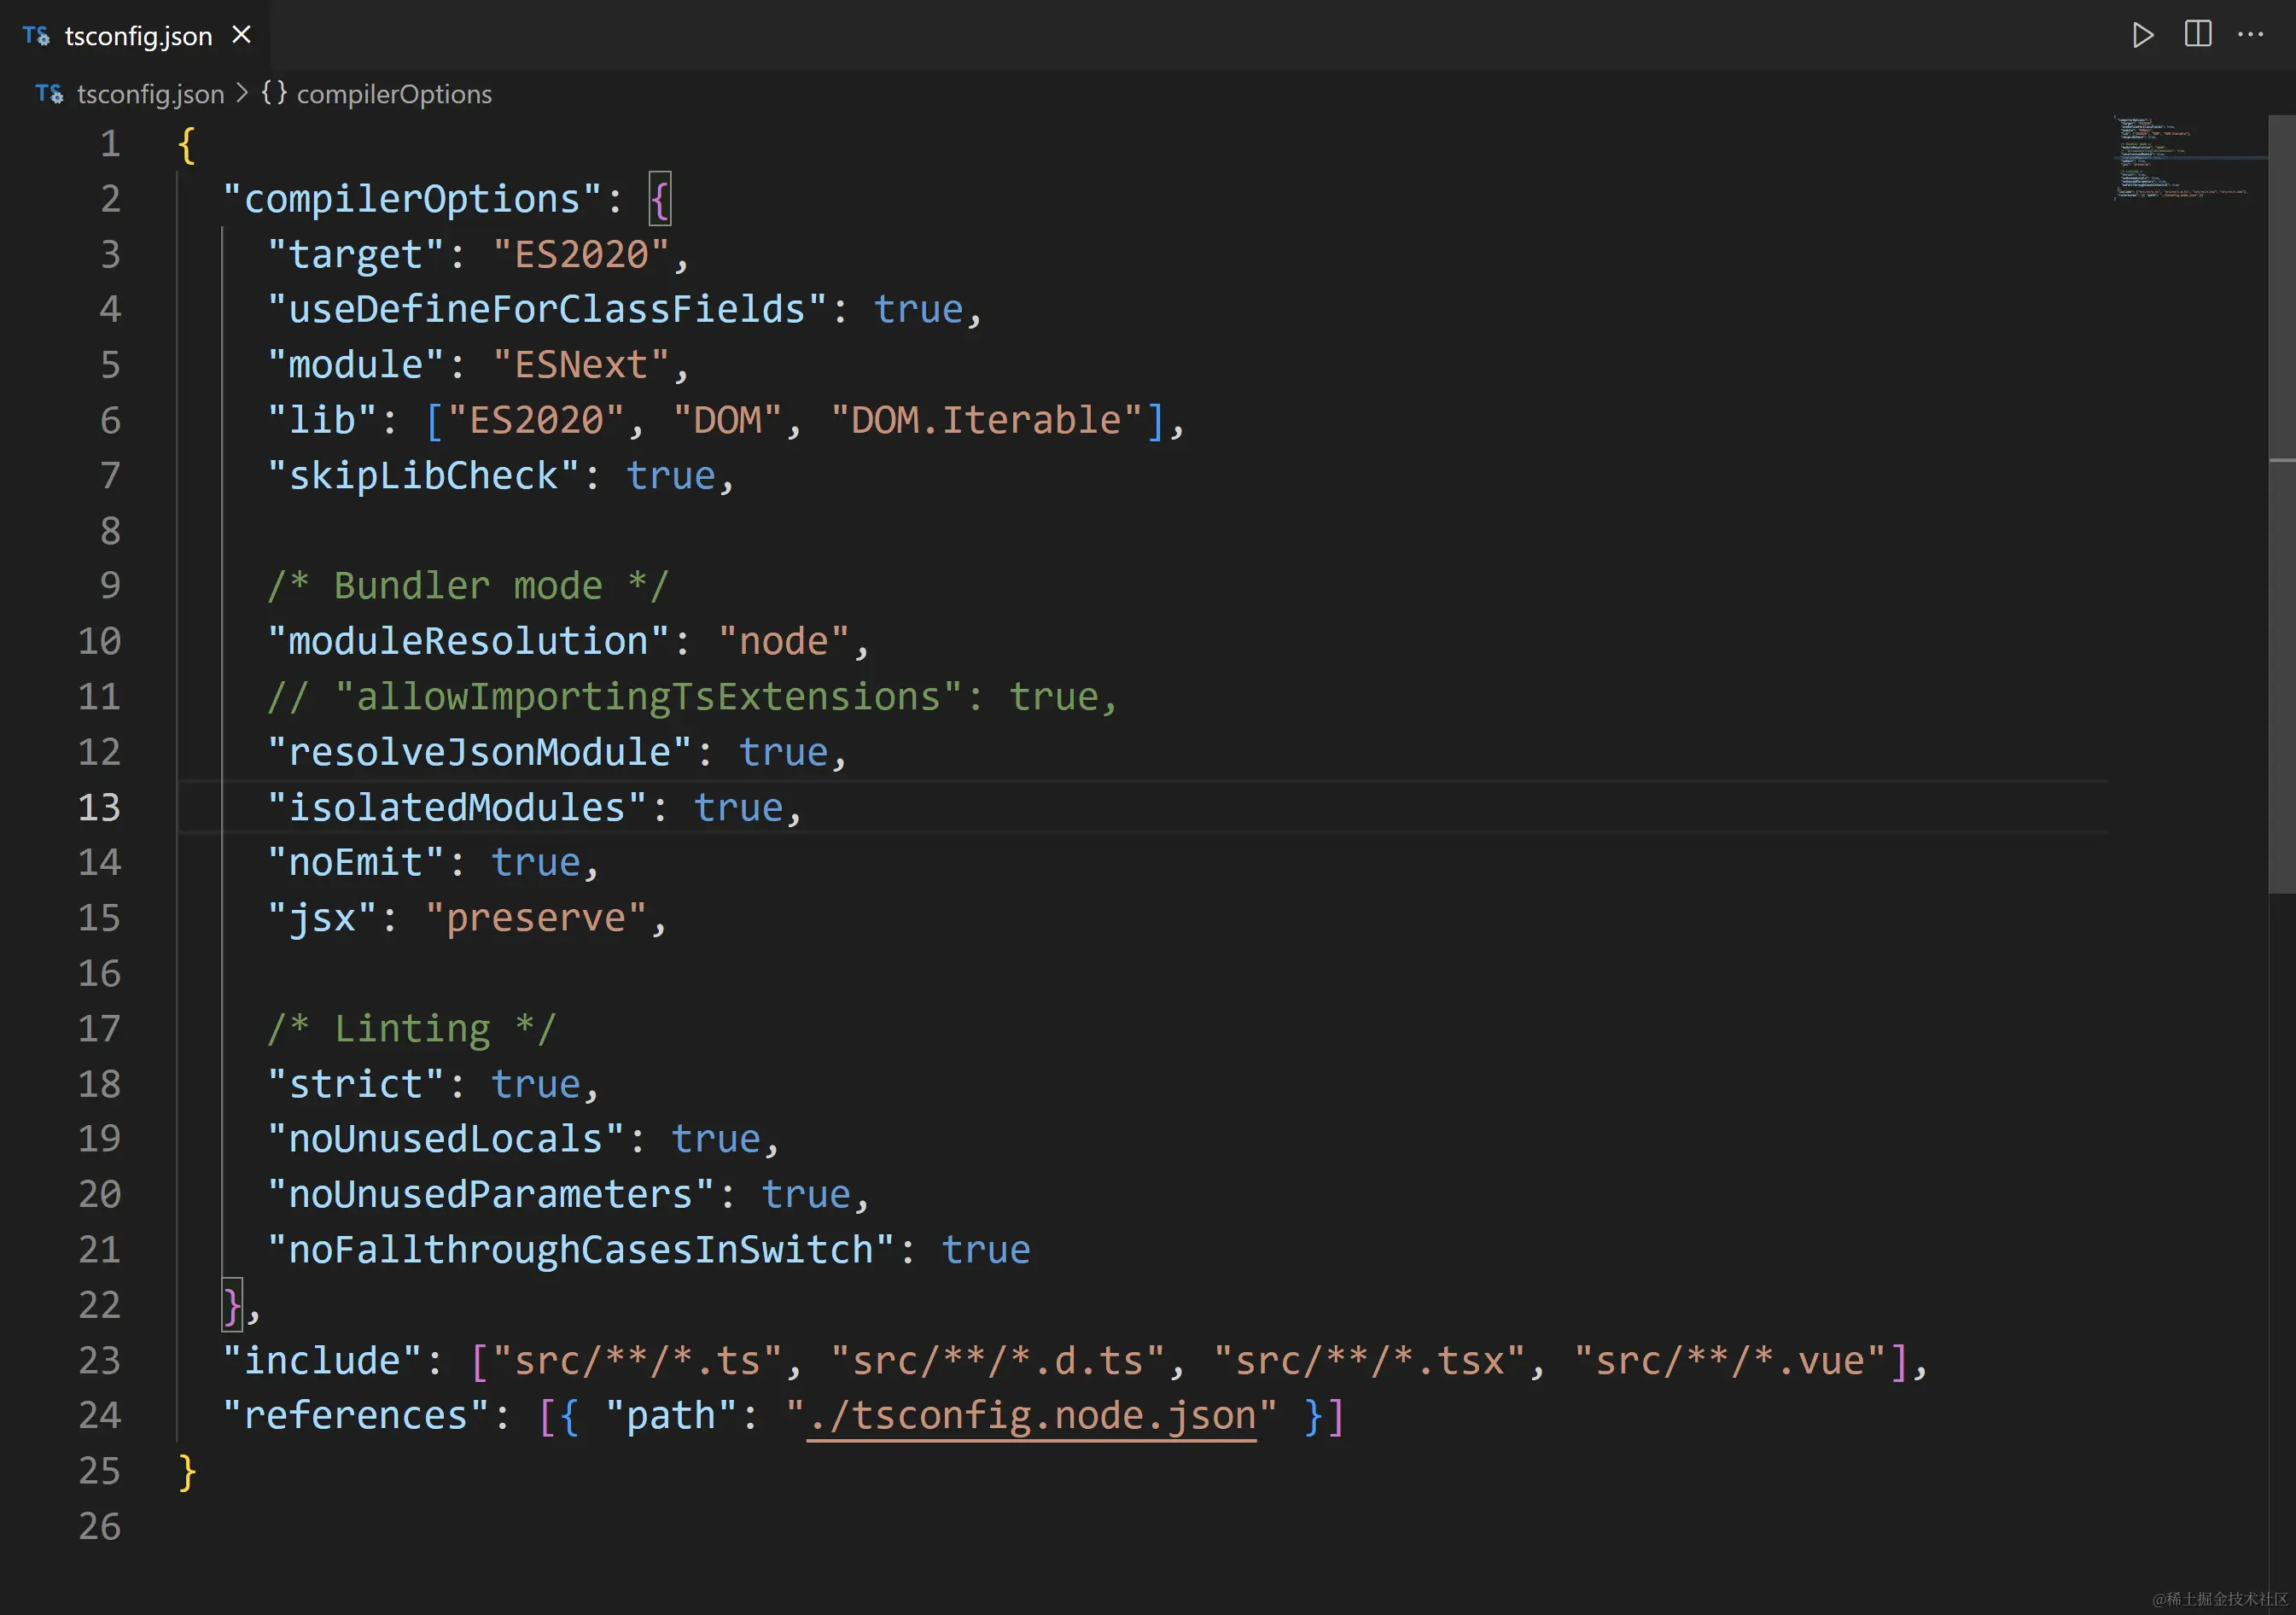The width and height of the screenshot is (2296, 1615).
Task: Click the TS icon on the tab
Action: (x=36, y=36)
